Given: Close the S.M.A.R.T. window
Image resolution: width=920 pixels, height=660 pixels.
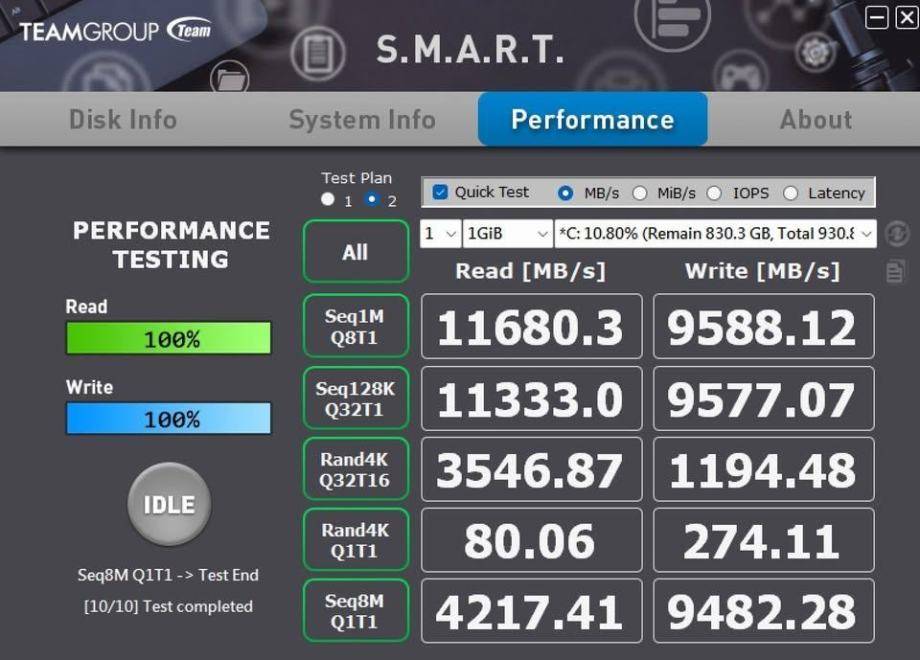Looking at the screenshot, I should pyautogui.click(x=907, y=17).
